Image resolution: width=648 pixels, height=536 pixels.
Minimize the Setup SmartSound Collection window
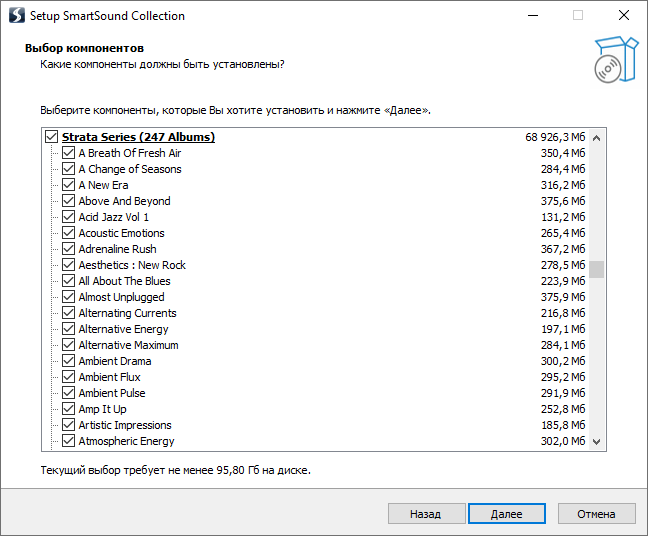coord(533,16)
